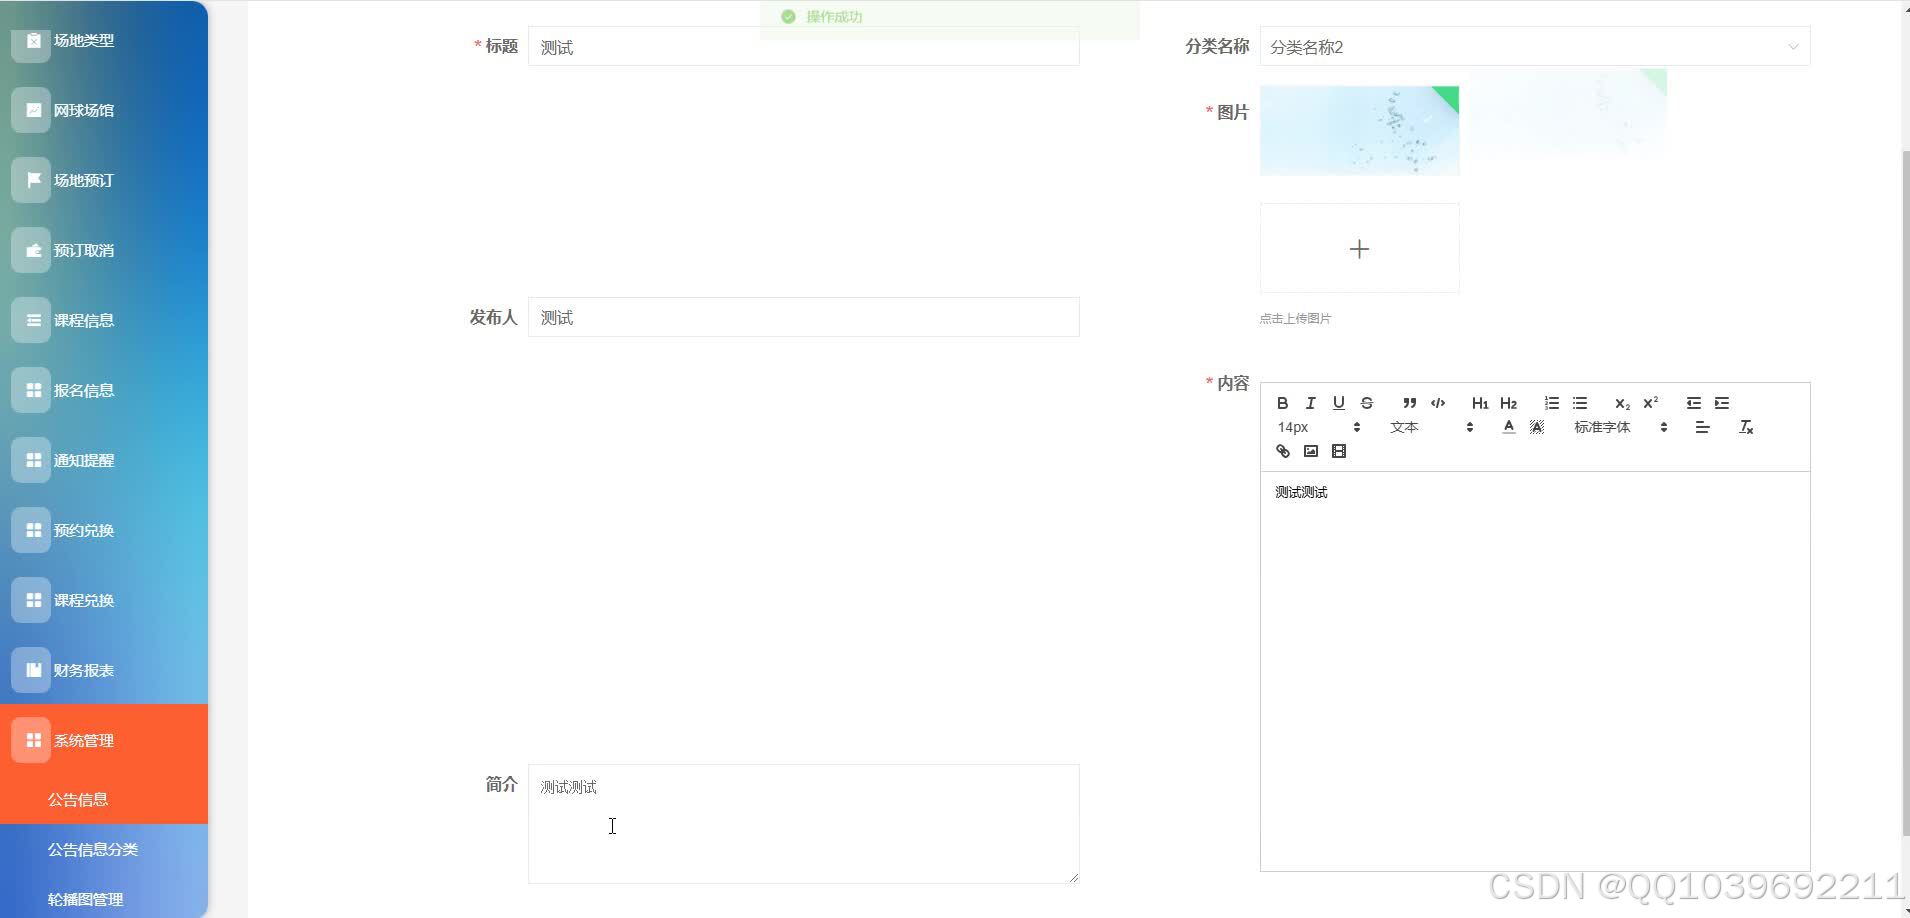Insert a video via editor toolbar
Viewport: 1910px width, 918px height.
click(1339, 451)
